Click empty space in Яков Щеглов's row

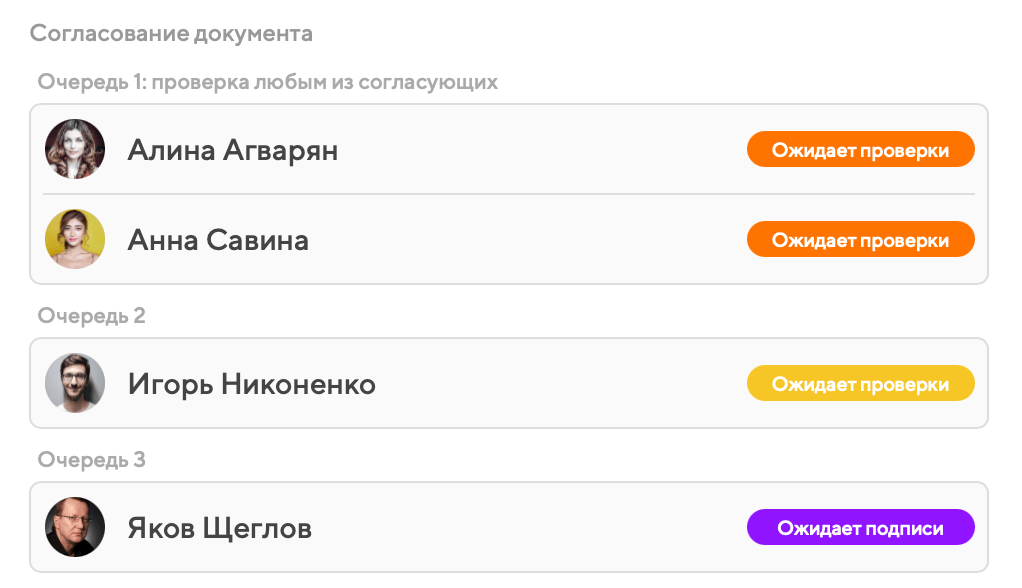pyautogui.click(x=530, y=528)
